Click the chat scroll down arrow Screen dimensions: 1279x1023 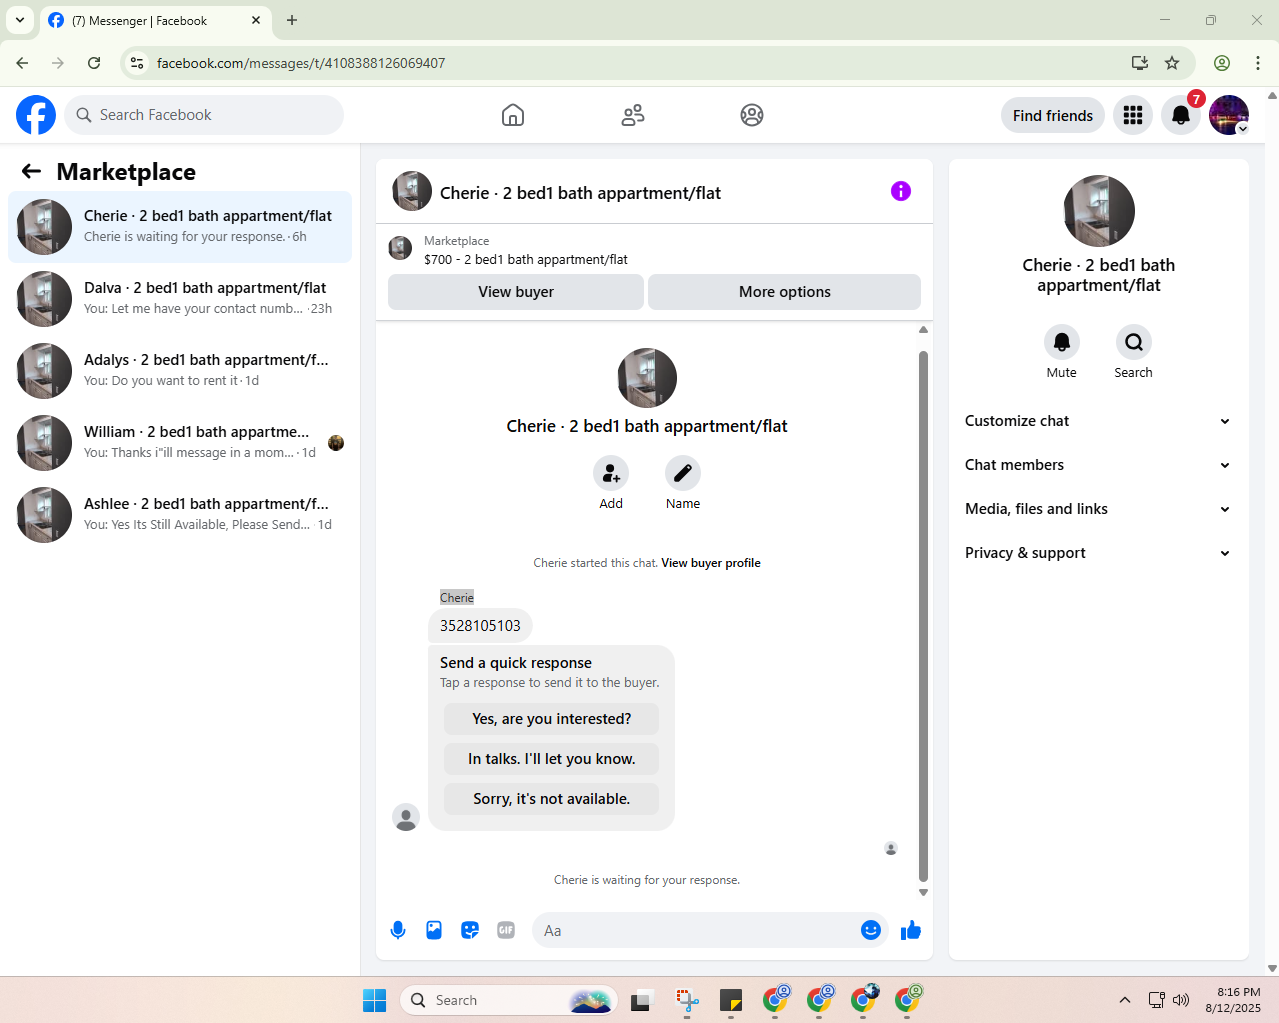(923, 893)
